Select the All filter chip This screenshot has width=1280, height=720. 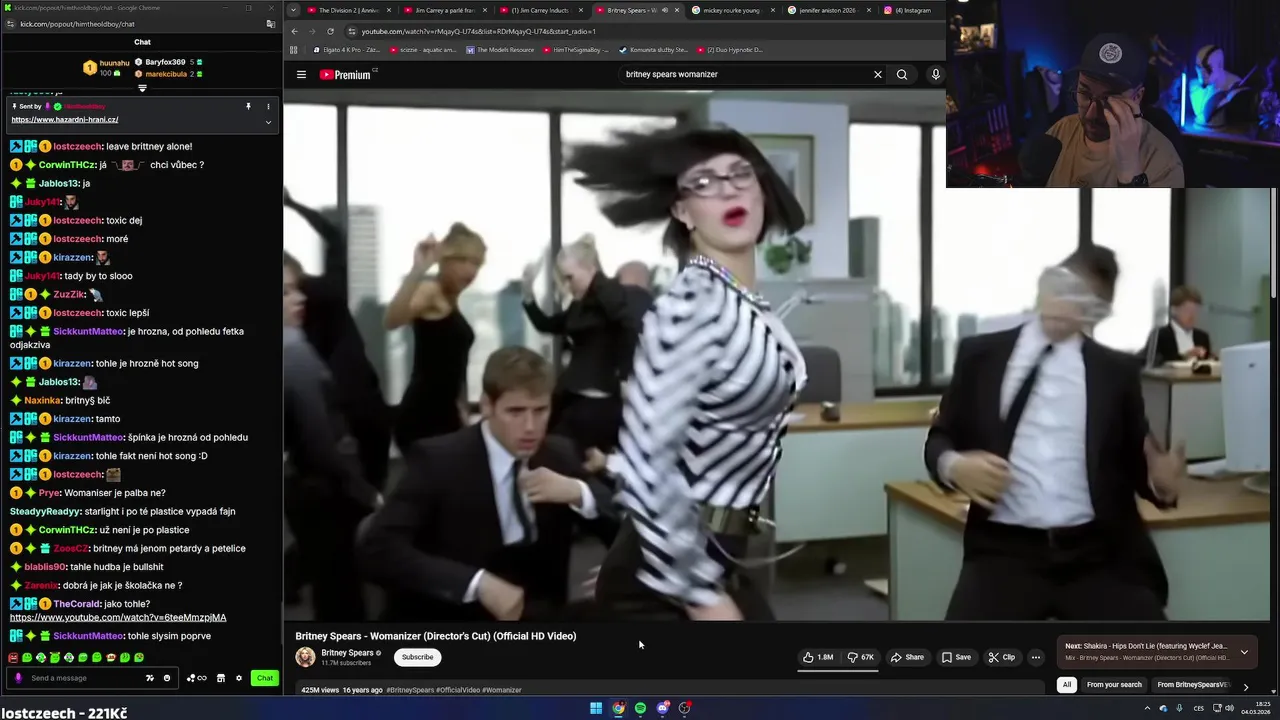coord(1067,685)
